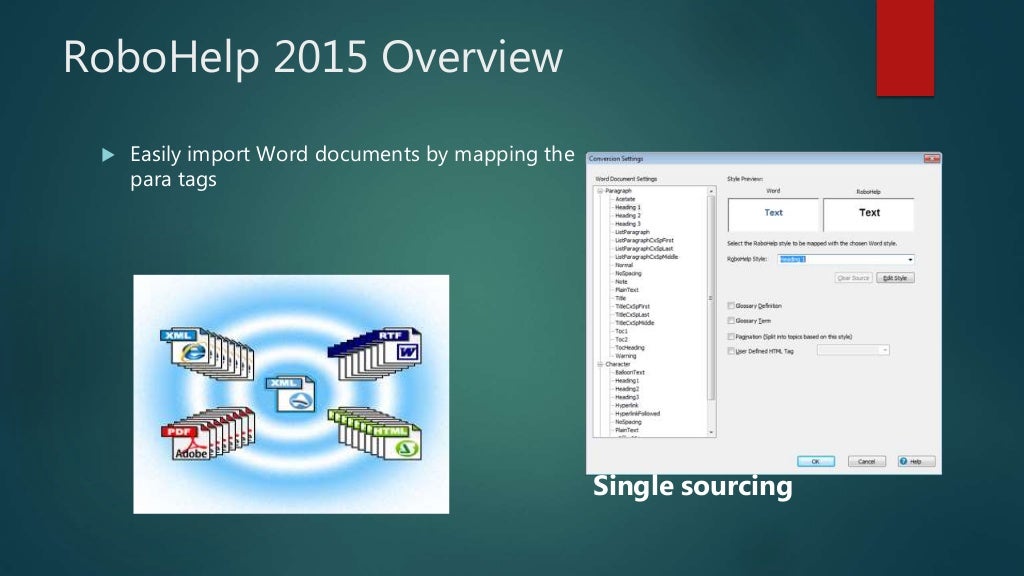Select the Acetate paragraph style

(625, 199)
